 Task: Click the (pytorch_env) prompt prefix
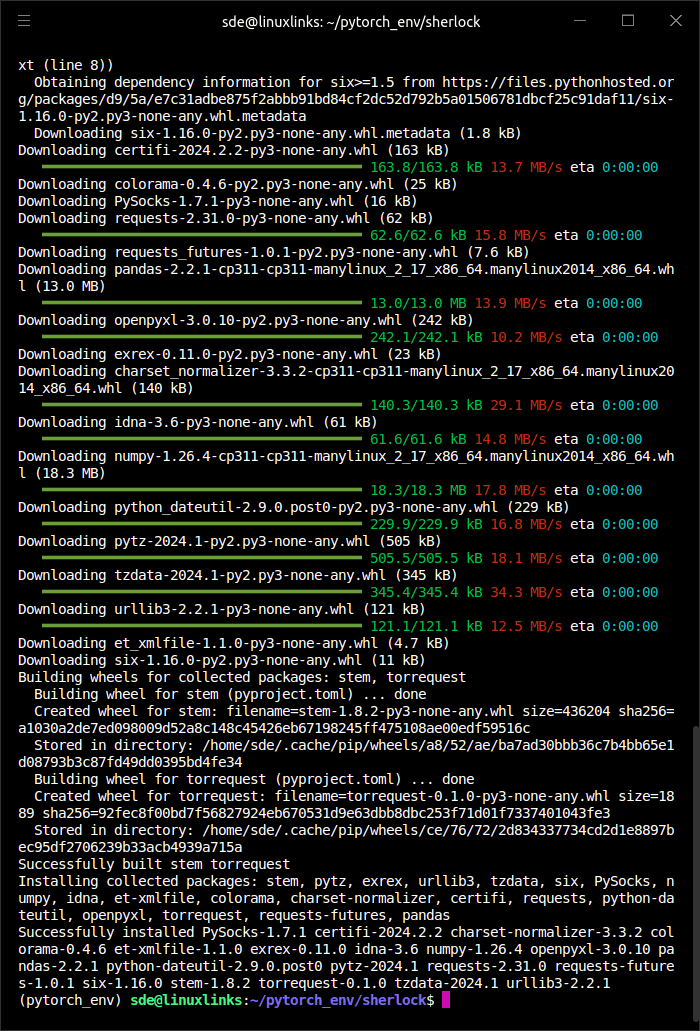(70, 1000)
